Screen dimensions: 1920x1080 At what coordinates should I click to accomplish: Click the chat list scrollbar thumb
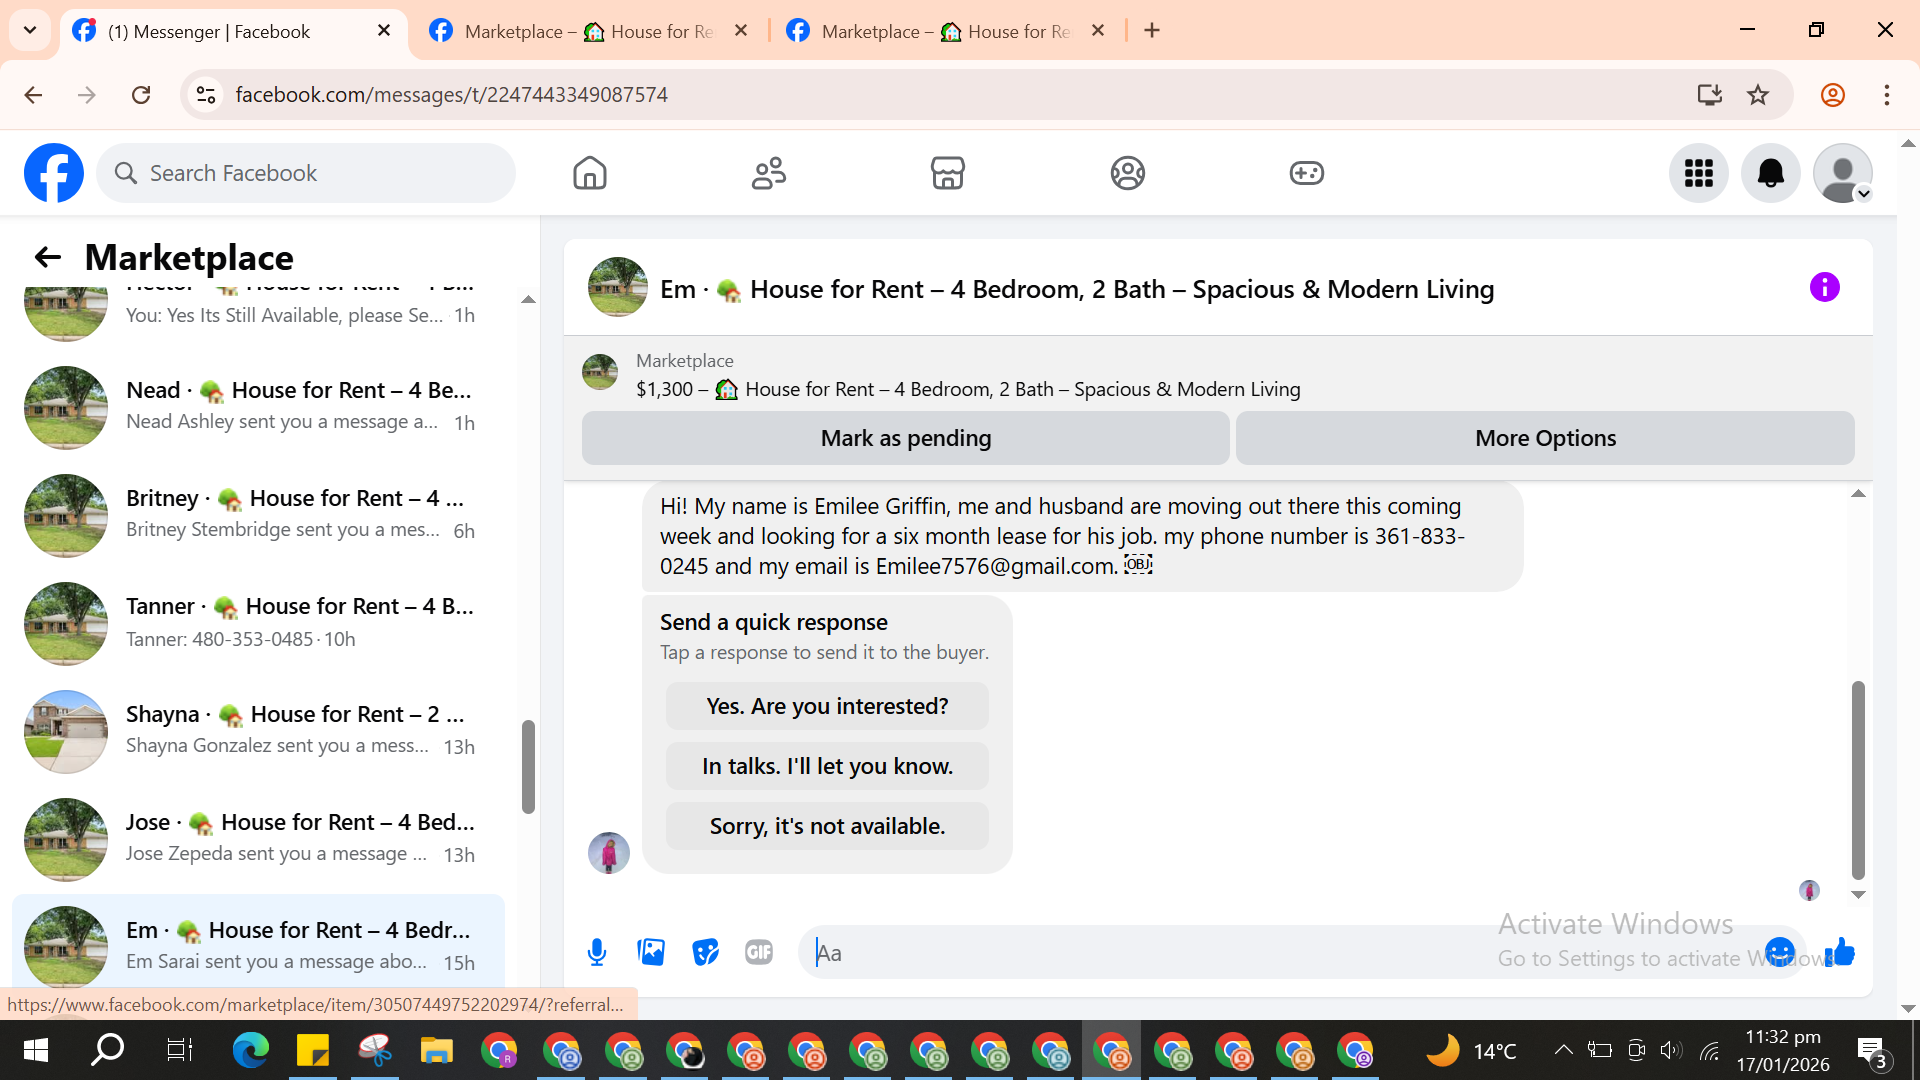tap(528, 766)
